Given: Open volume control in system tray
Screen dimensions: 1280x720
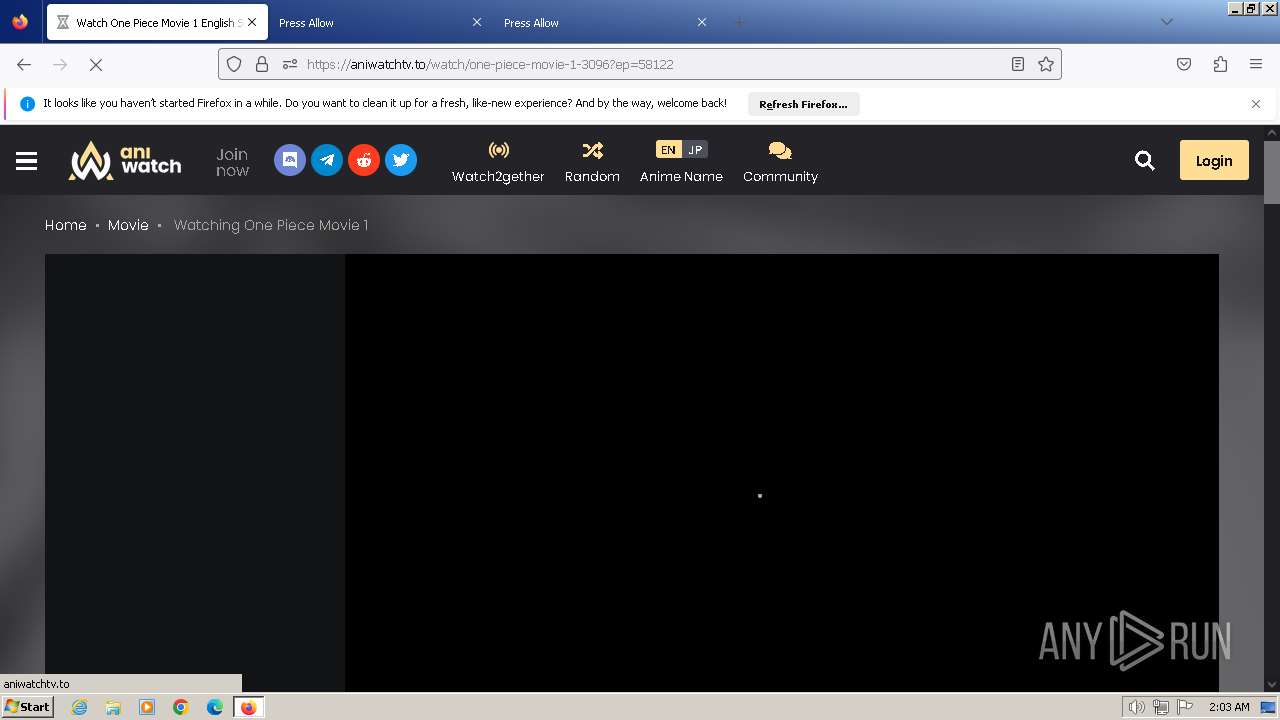Looking at the screenshot, I should click(1136, 707).
